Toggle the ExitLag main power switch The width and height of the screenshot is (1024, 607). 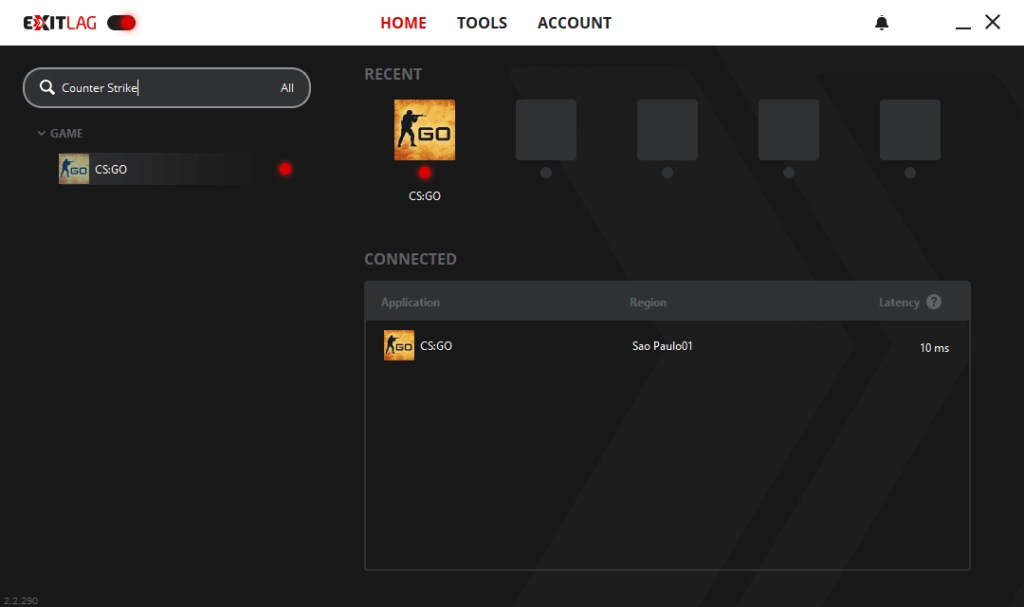click(x=121, y=22)
